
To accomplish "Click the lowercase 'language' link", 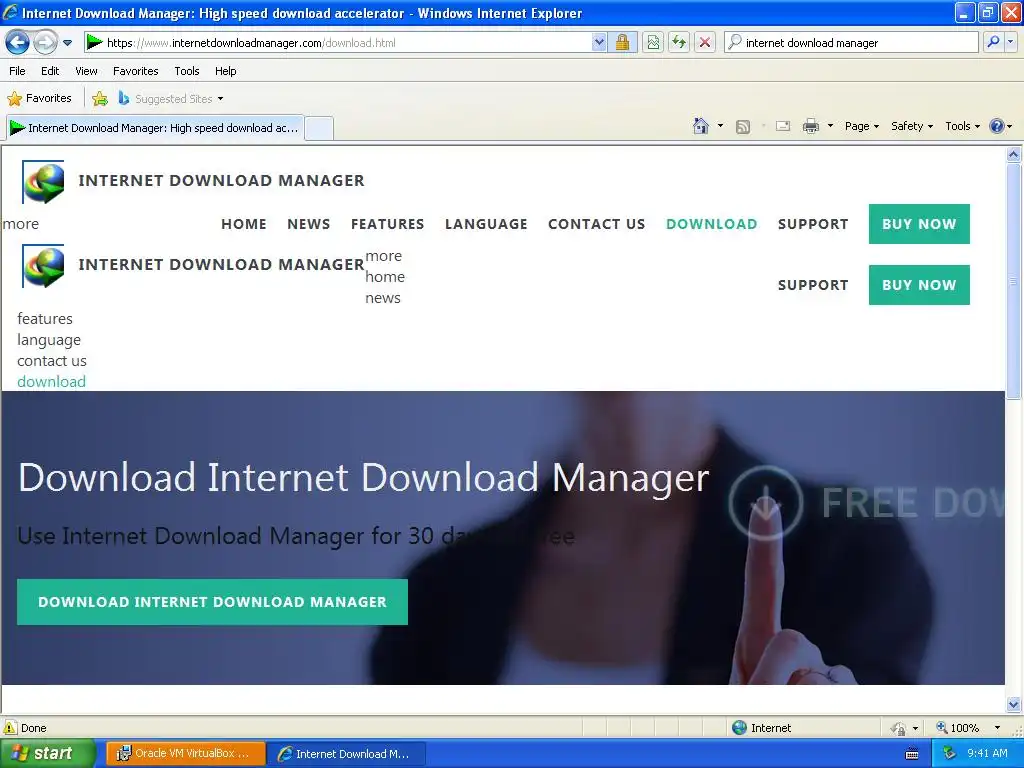I will [49, 340].
